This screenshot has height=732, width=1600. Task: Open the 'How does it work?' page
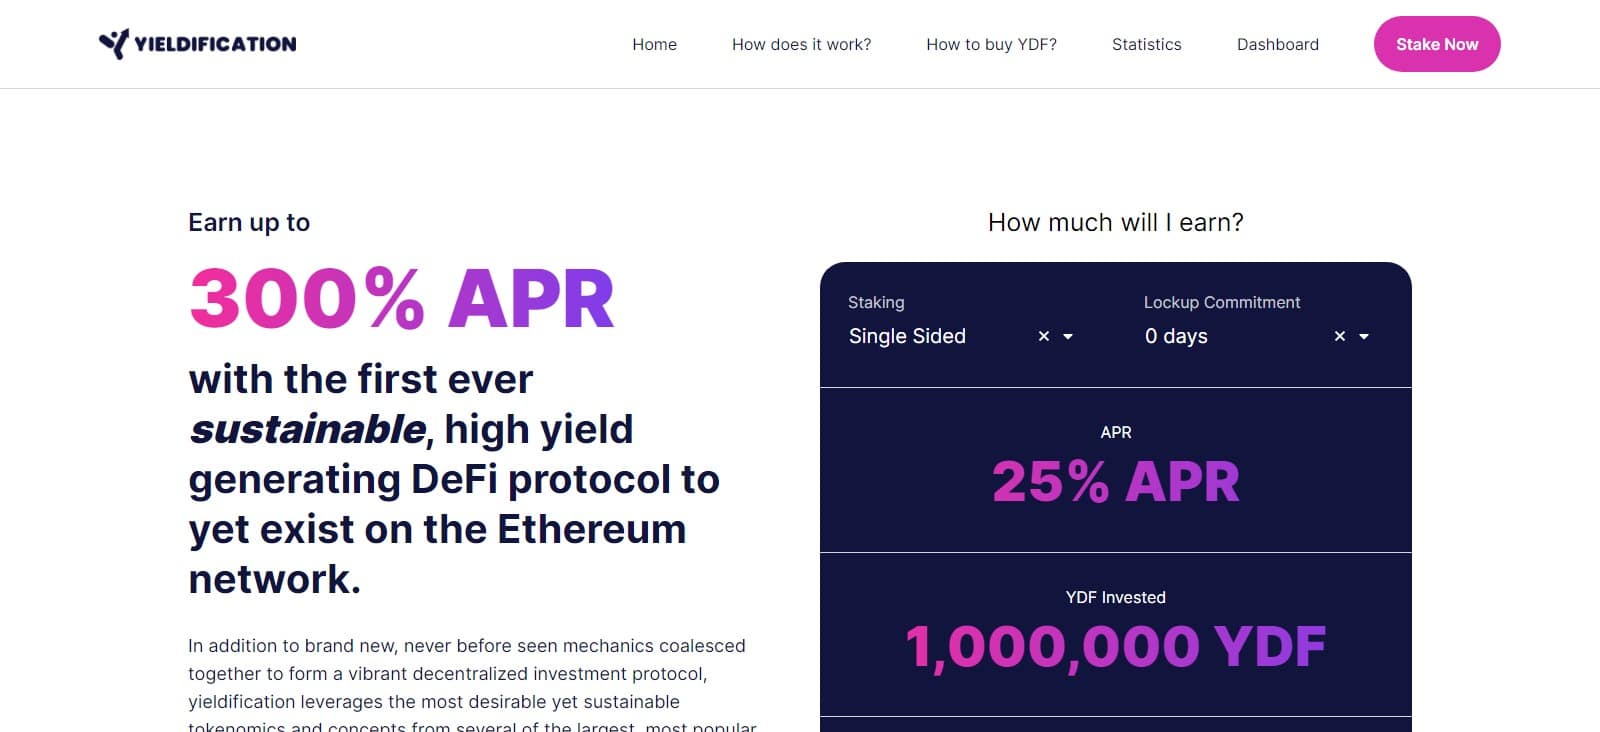tap(801, 44)
